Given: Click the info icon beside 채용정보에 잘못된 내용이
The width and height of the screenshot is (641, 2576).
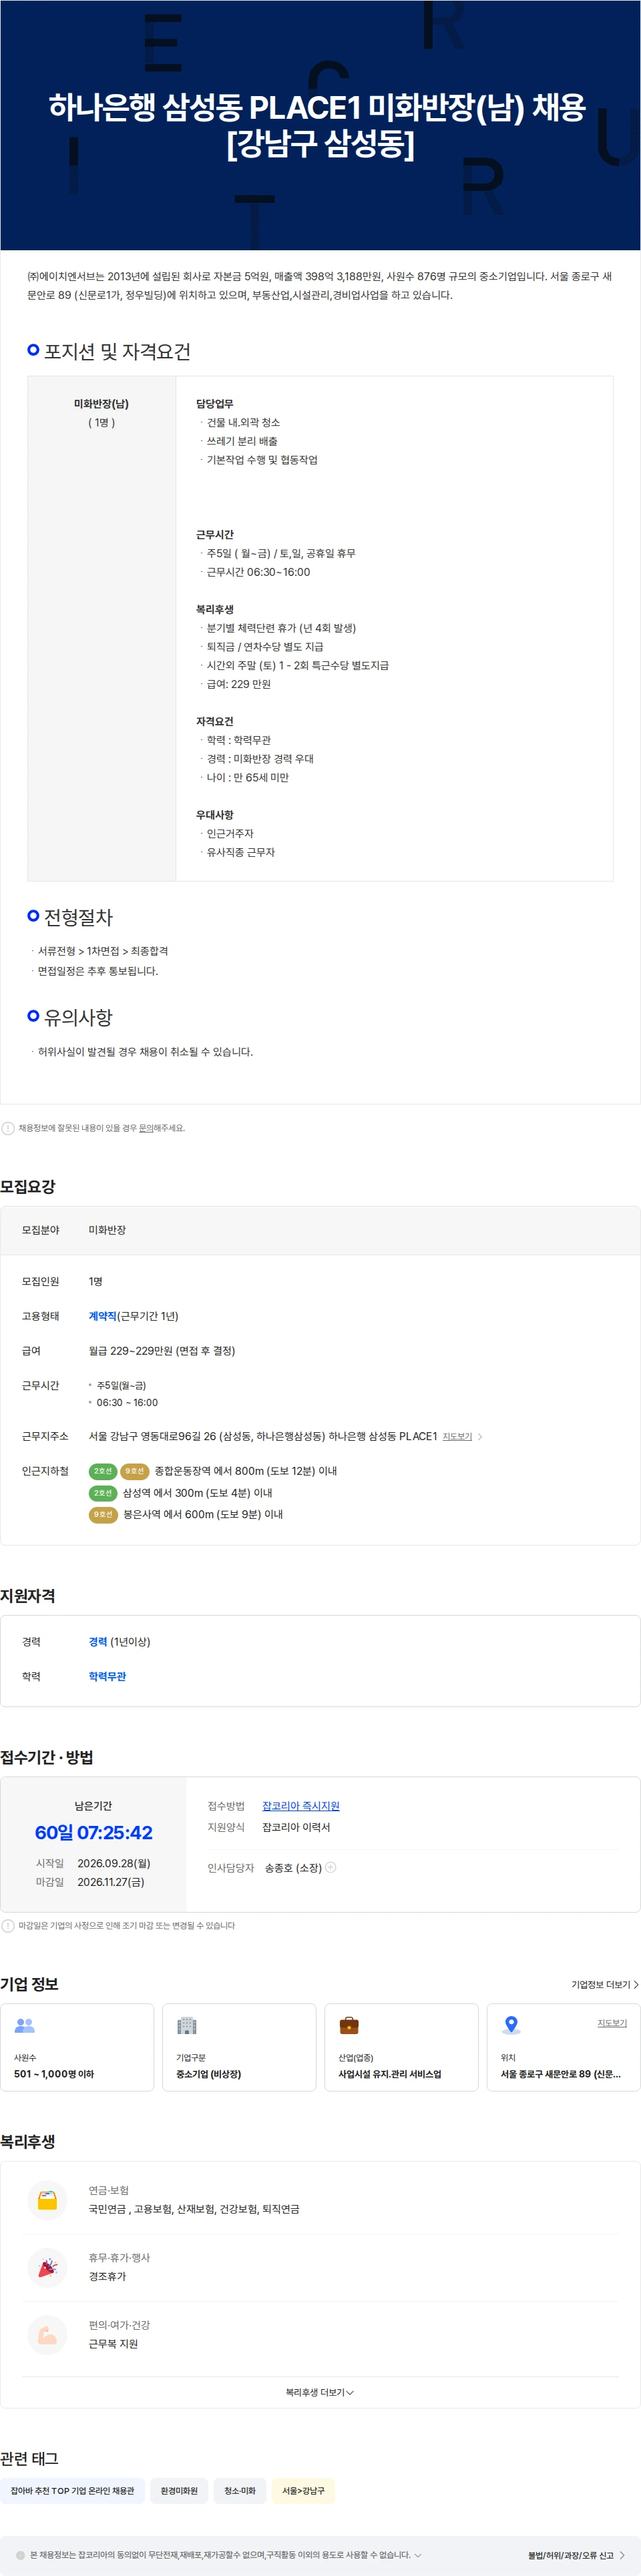Looking at the screenshot, I should pyautogui.click(x=8, y=1128).
